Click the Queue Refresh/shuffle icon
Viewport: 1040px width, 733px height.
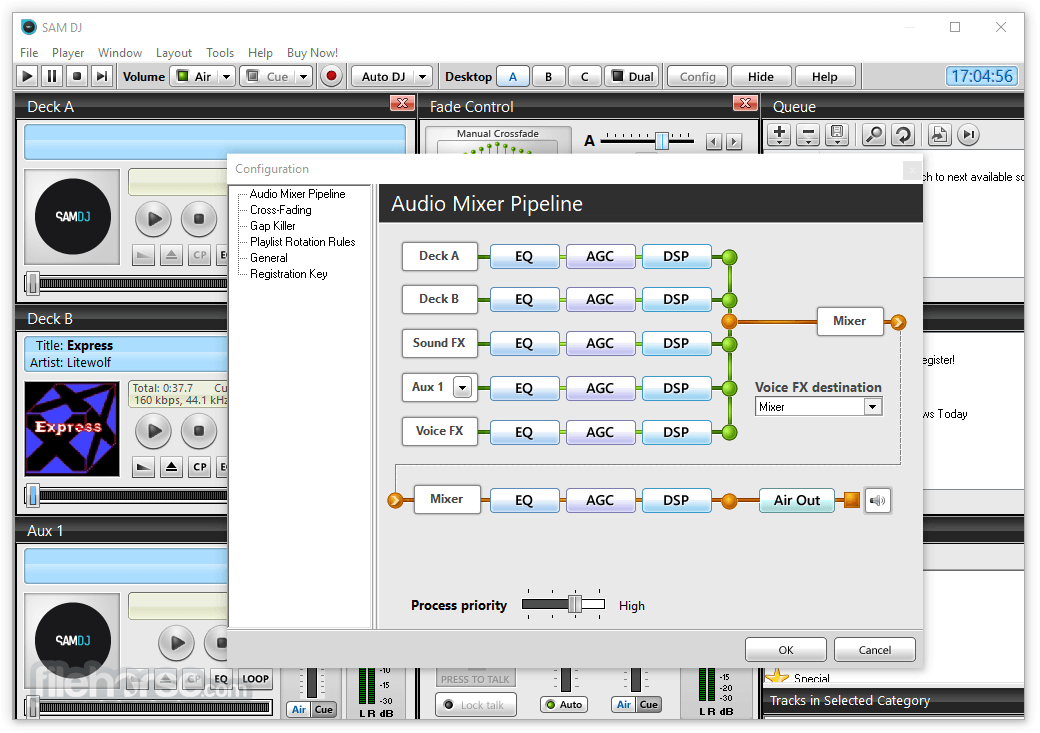pos(903,135)
